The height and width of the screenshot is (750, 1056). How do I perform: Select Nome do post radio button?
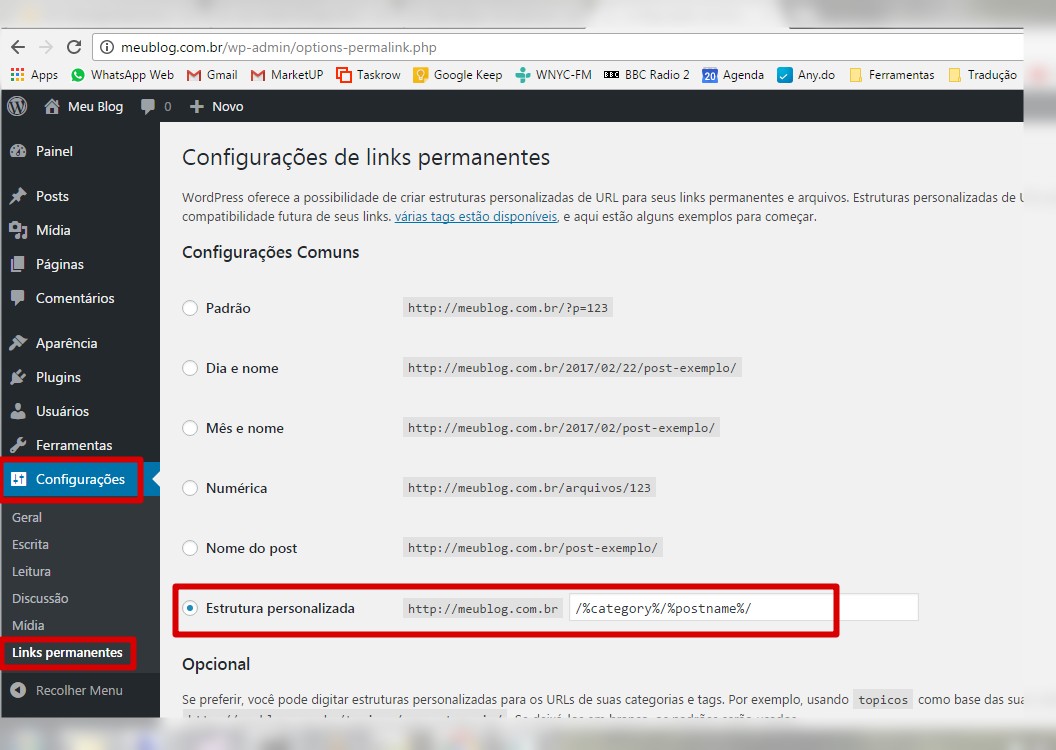click(x=190, y=548)
